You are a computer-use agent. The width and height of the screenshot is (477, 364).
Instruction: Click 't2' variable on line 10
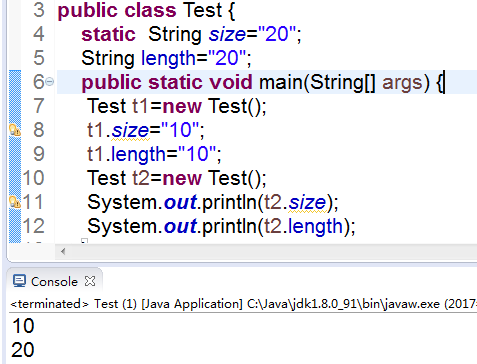141,178
